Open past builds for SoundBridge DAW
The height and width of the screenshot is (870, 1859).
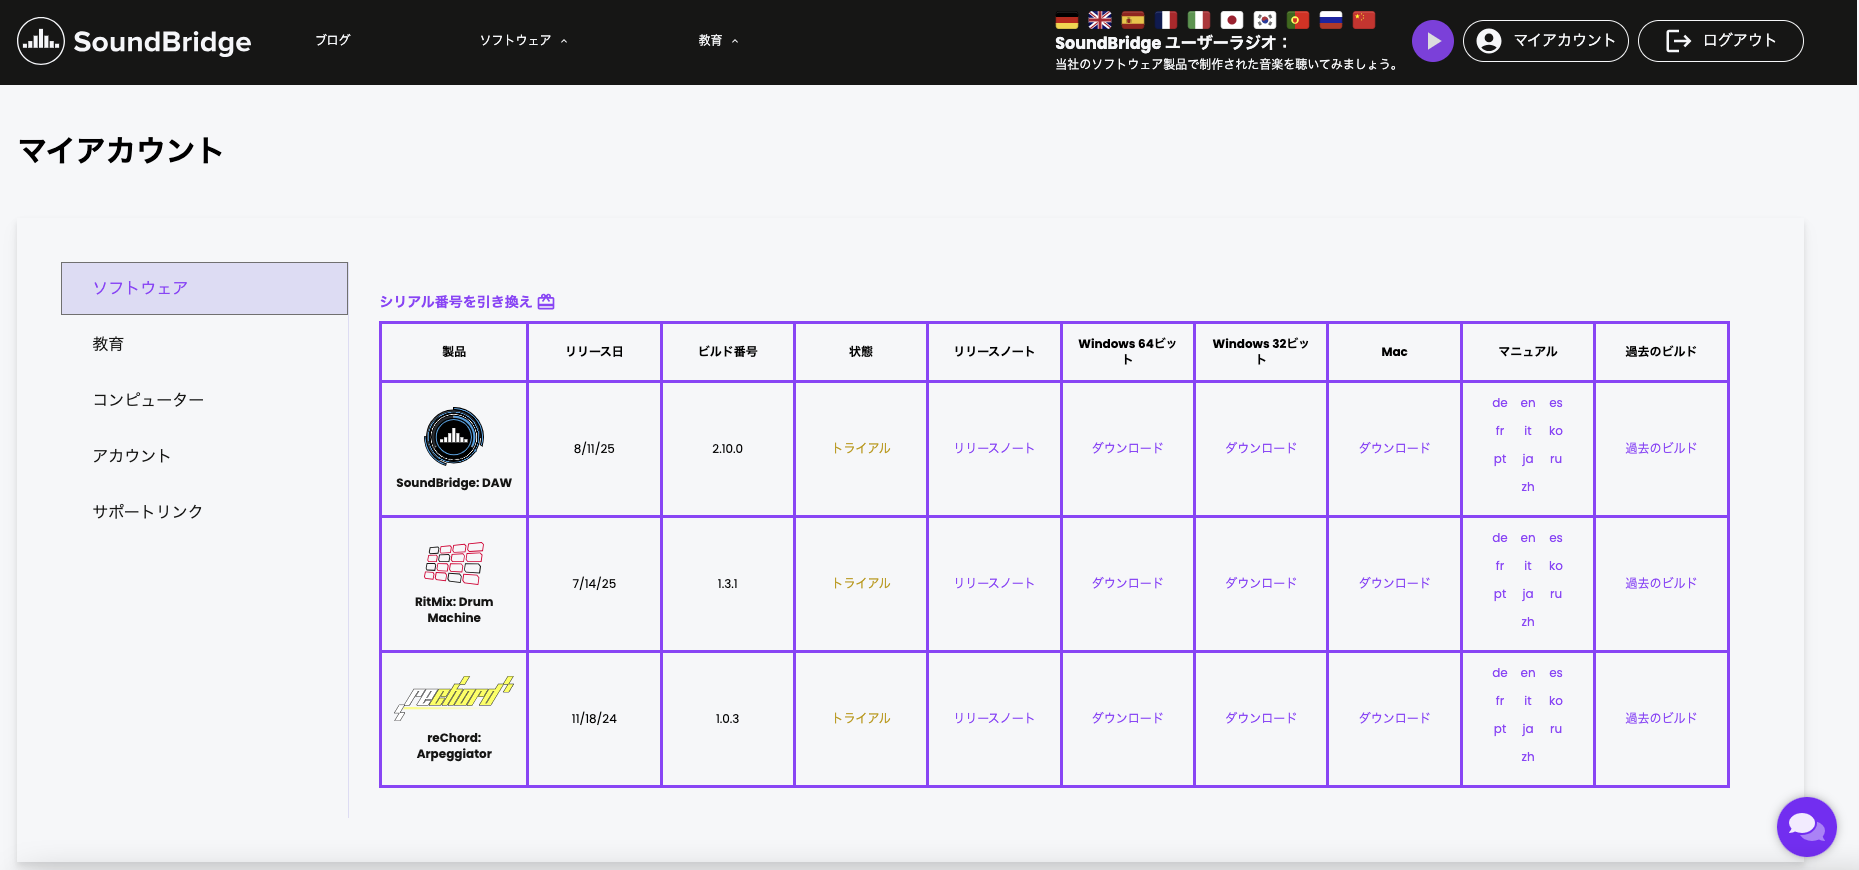coord(1661,448)
